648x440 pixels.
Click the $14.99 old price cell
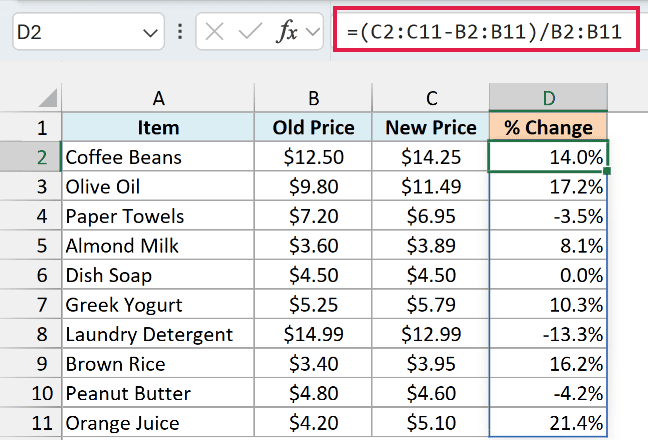tap(313, 334)
